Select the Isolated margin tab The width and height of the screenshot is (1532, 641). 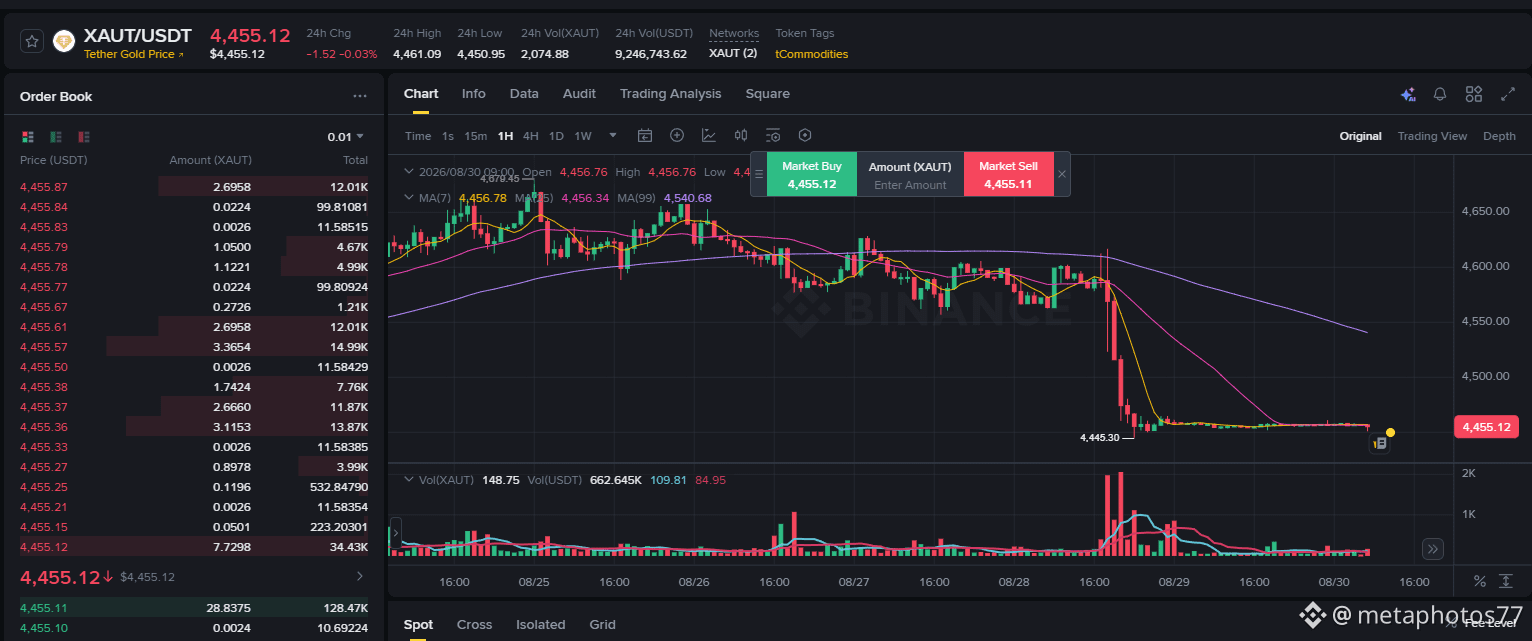pos(540,624)
